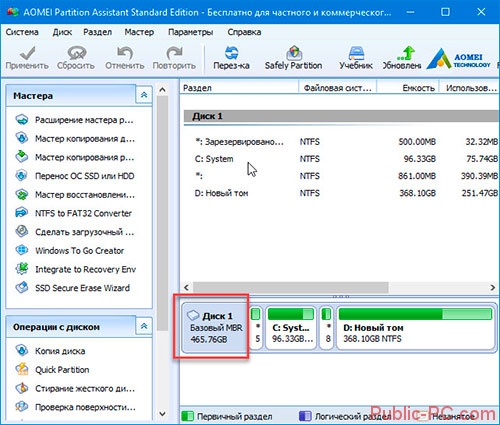Select small partition block marked 8
Screen dimensions: 500x425
point(326,327)
